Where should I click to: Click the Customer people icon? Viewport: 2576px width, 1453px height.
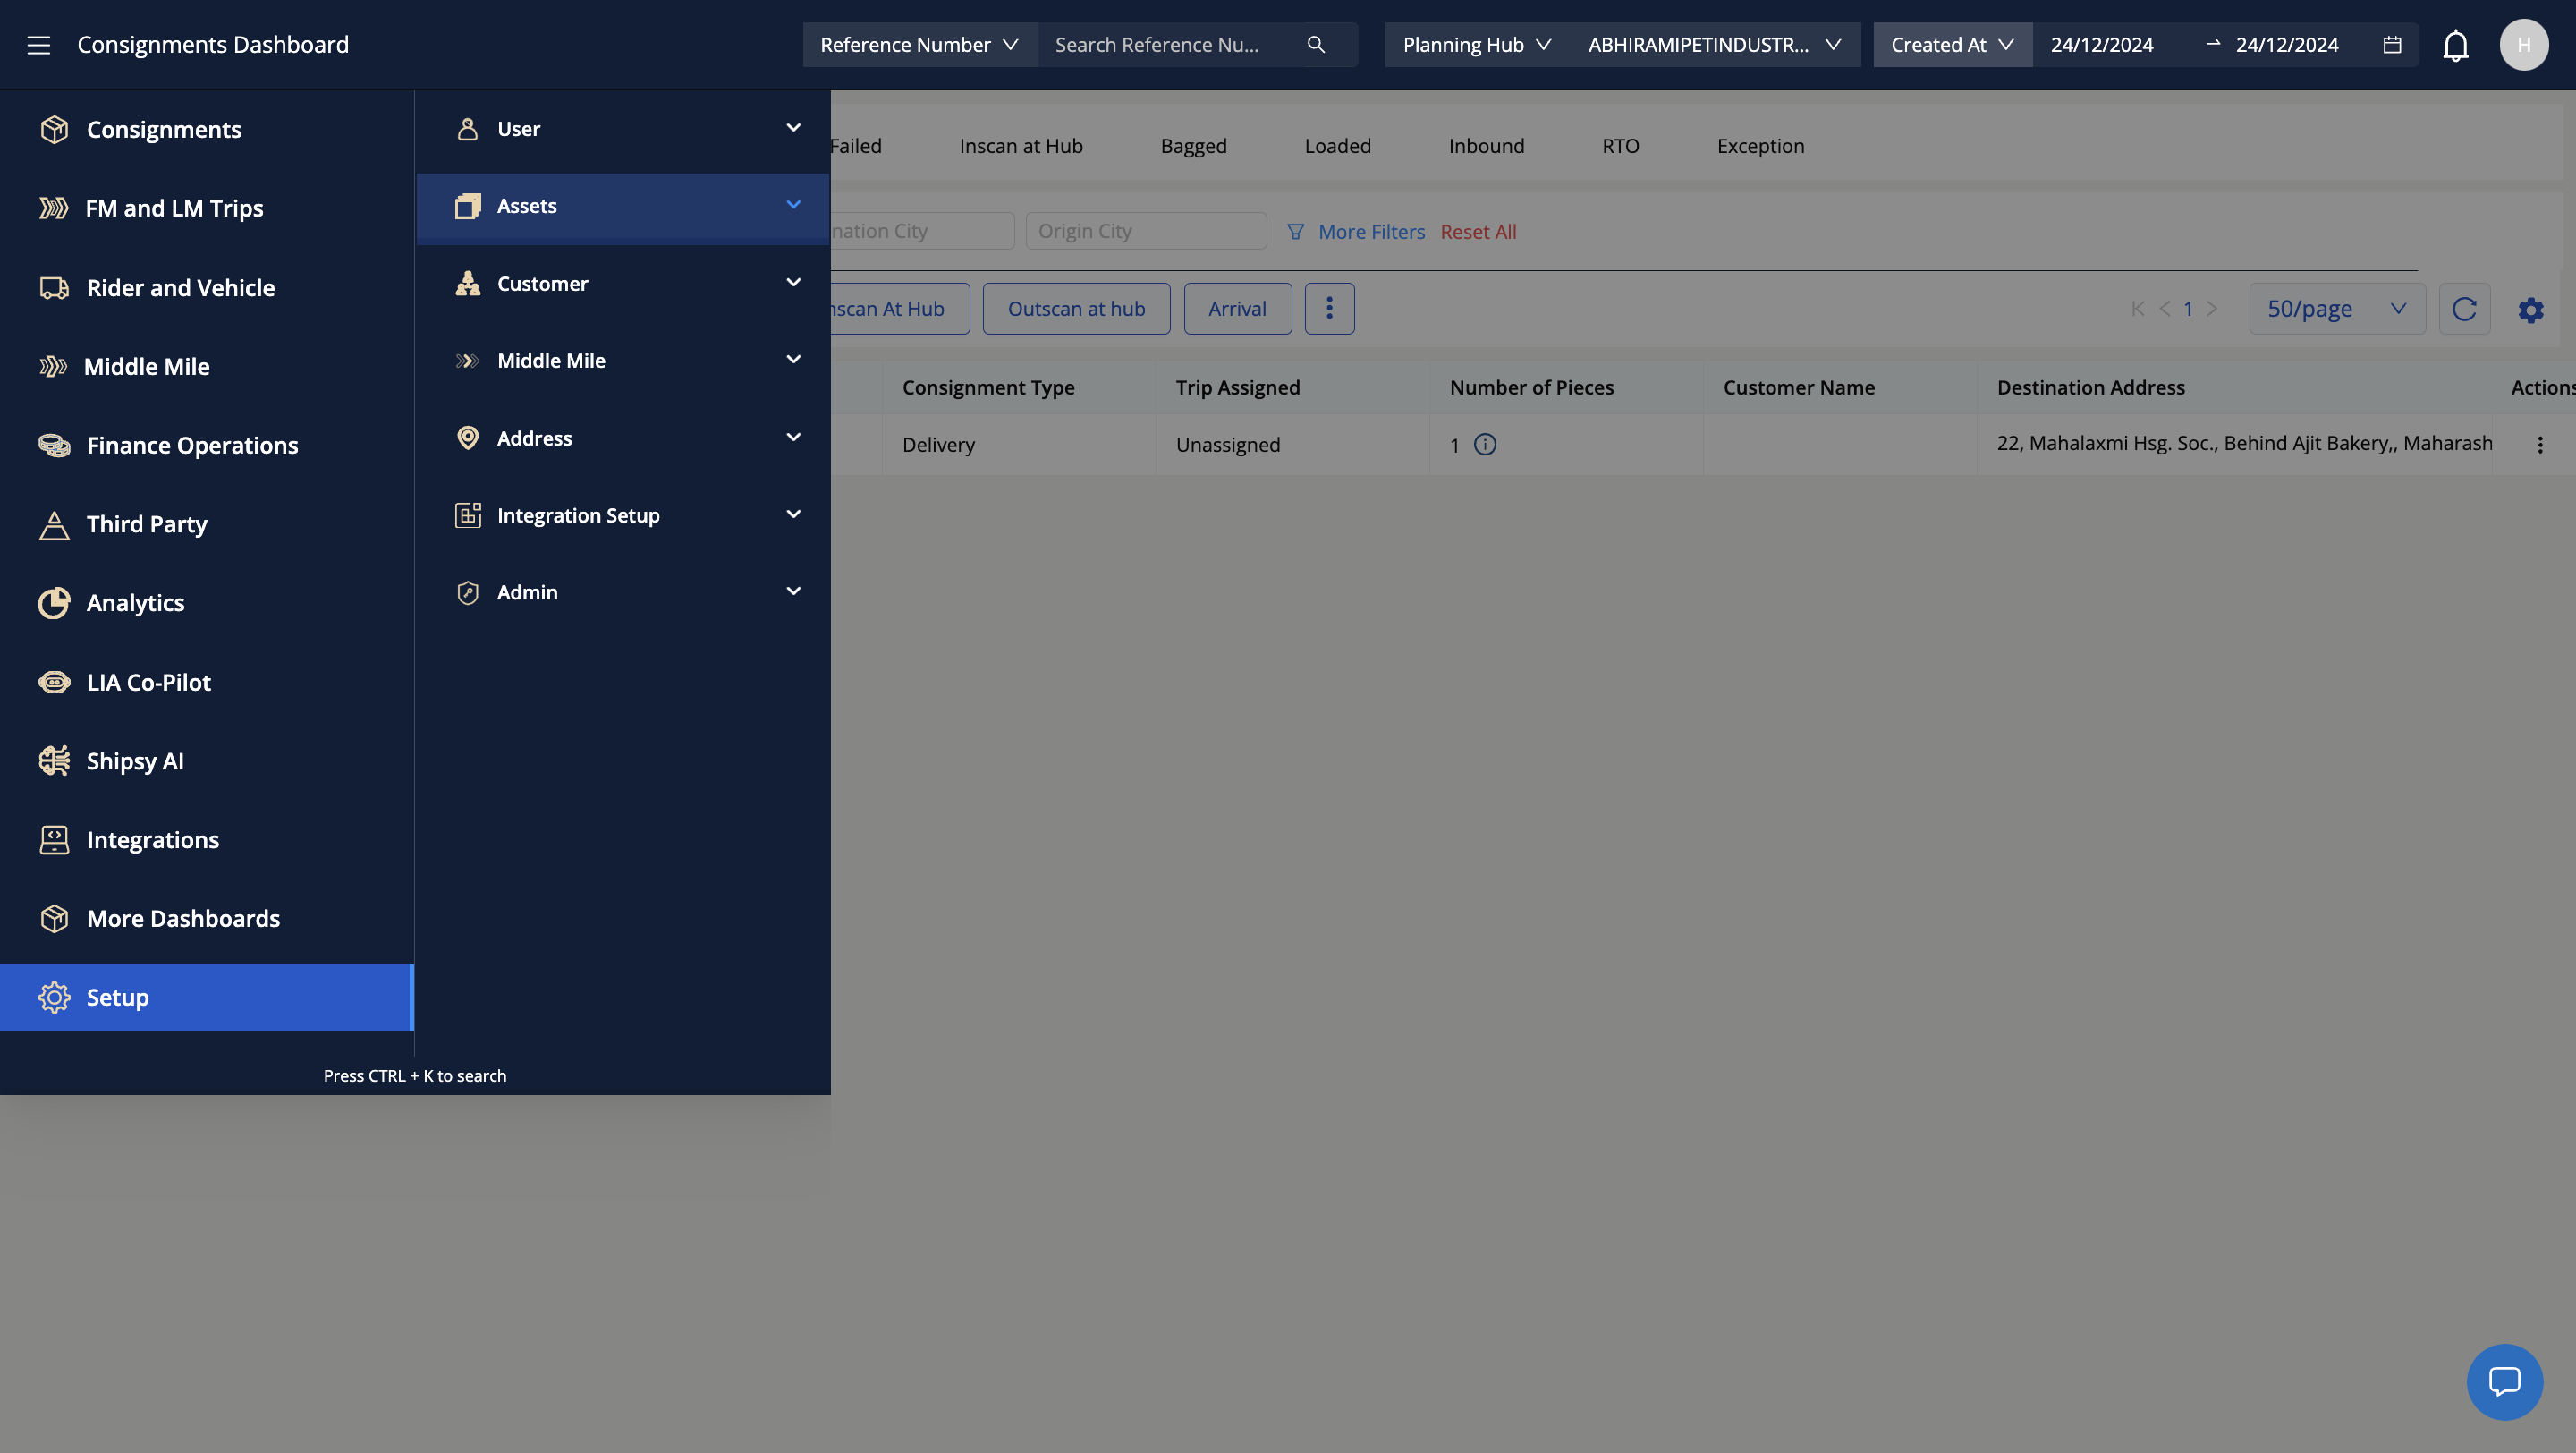[x=467, y=284]
